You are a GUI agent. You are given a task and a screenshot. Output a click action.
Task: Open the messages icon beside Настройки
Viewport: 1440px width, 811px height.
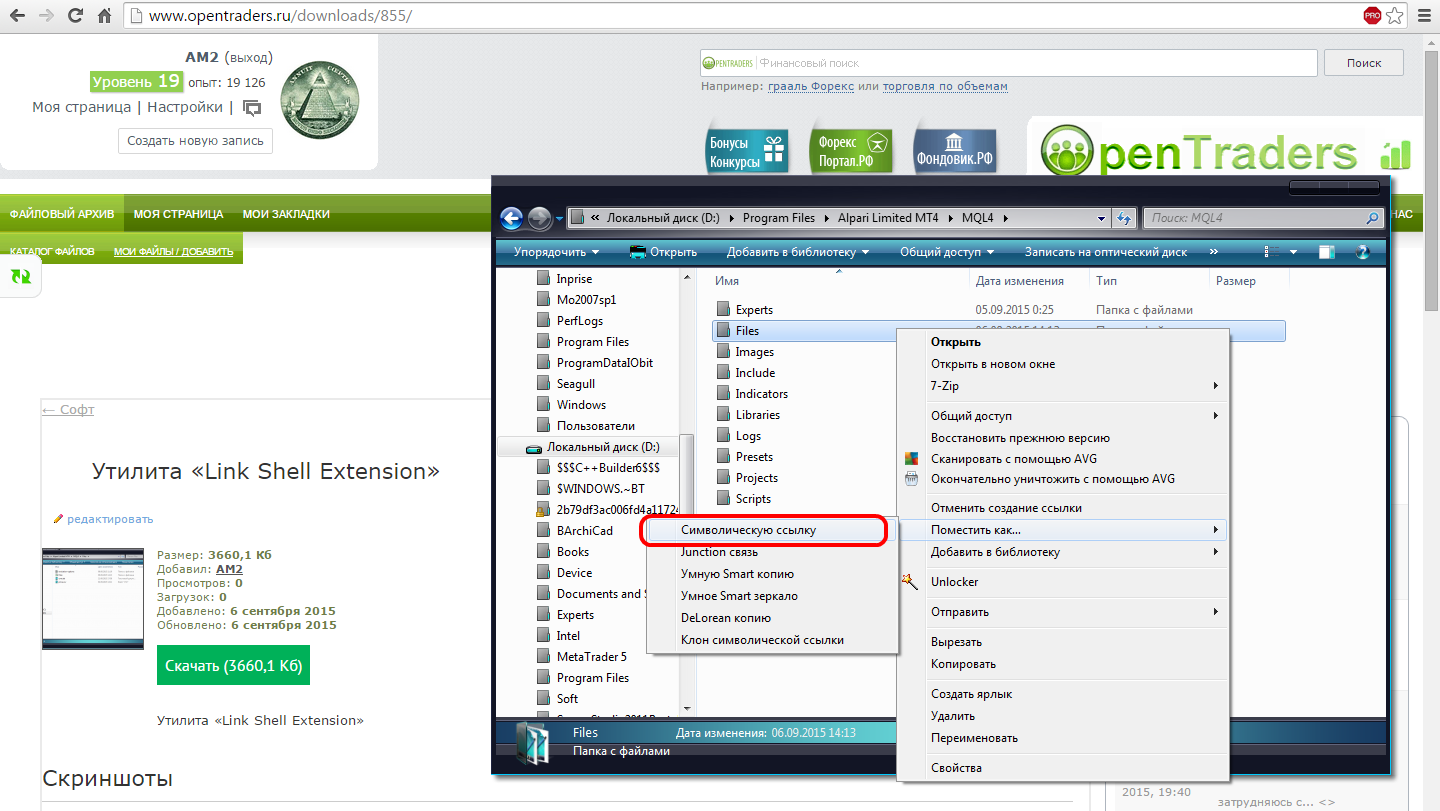pyautogui.click(x=252, y=108)
